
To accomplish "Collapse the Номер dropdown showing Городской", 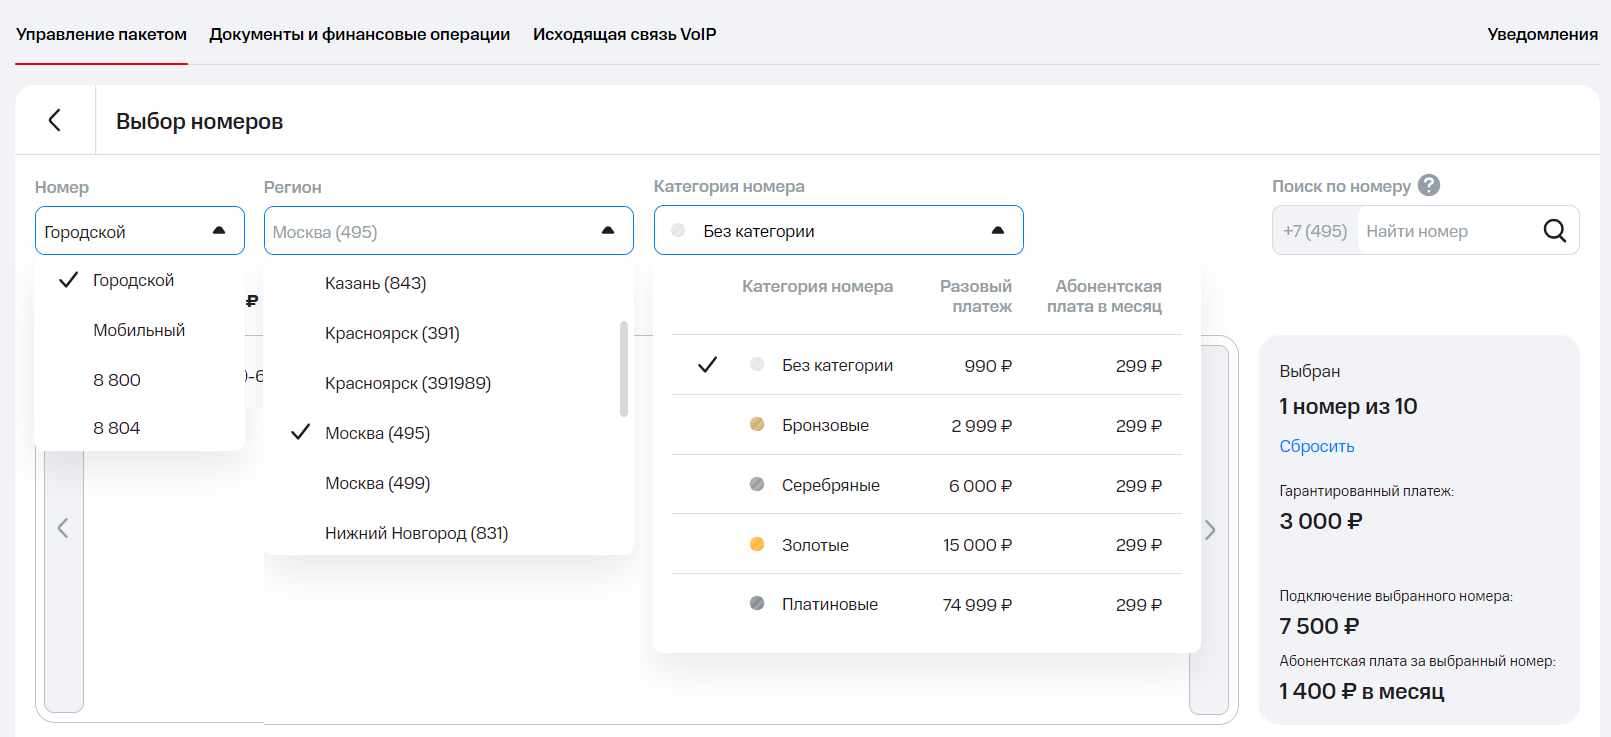I will coord(139,231).
